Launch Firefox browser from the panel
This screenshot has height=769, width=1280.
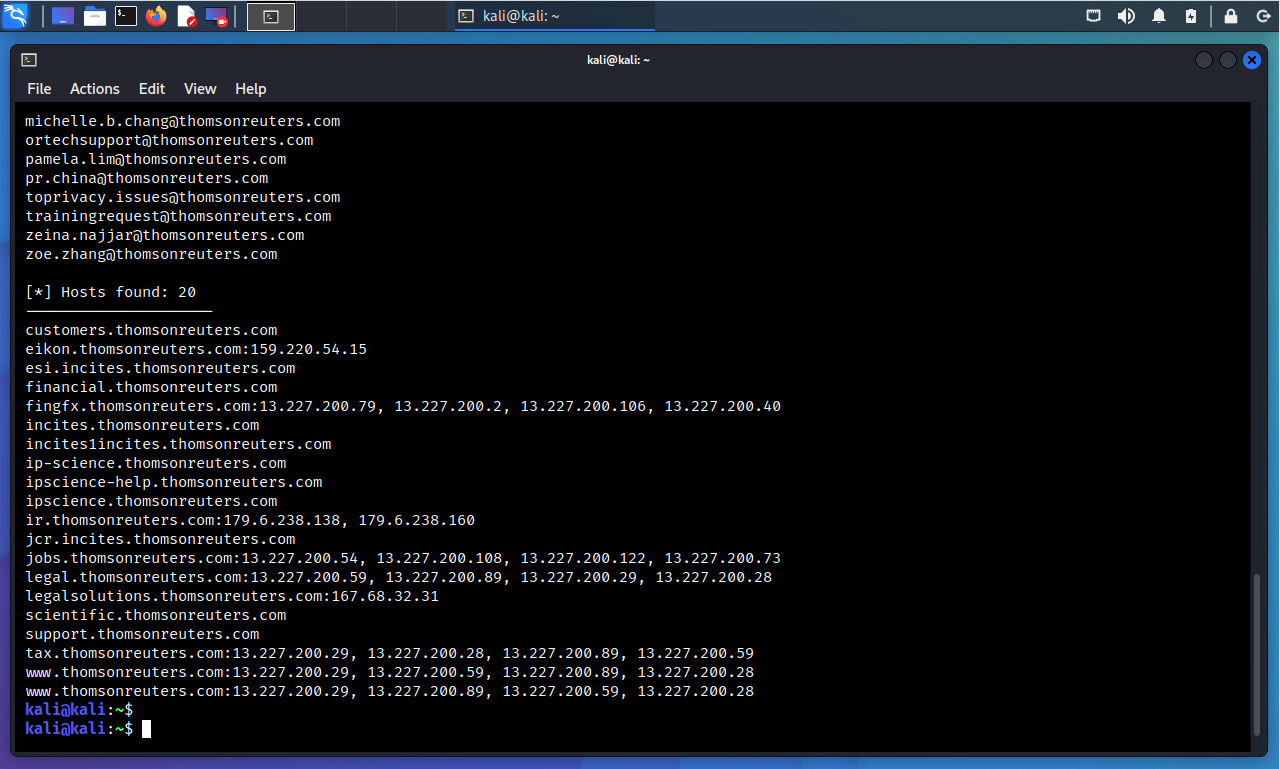click(x=155, y=16)
